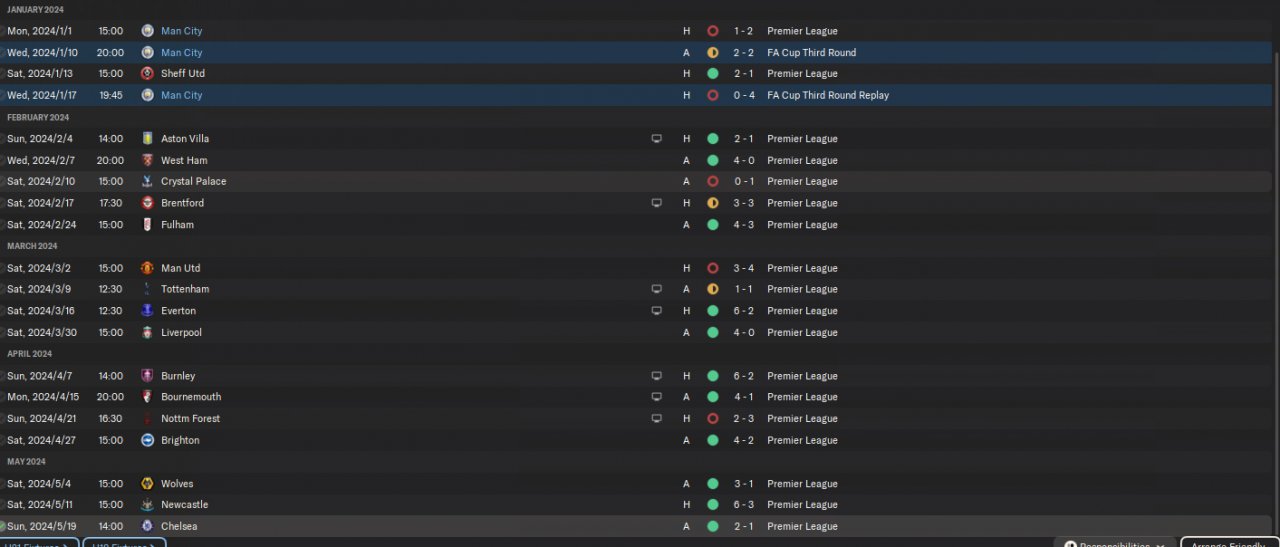The image size is (1280, 547).
Task: Click the Aston Villa club badge
Action: 148,139
